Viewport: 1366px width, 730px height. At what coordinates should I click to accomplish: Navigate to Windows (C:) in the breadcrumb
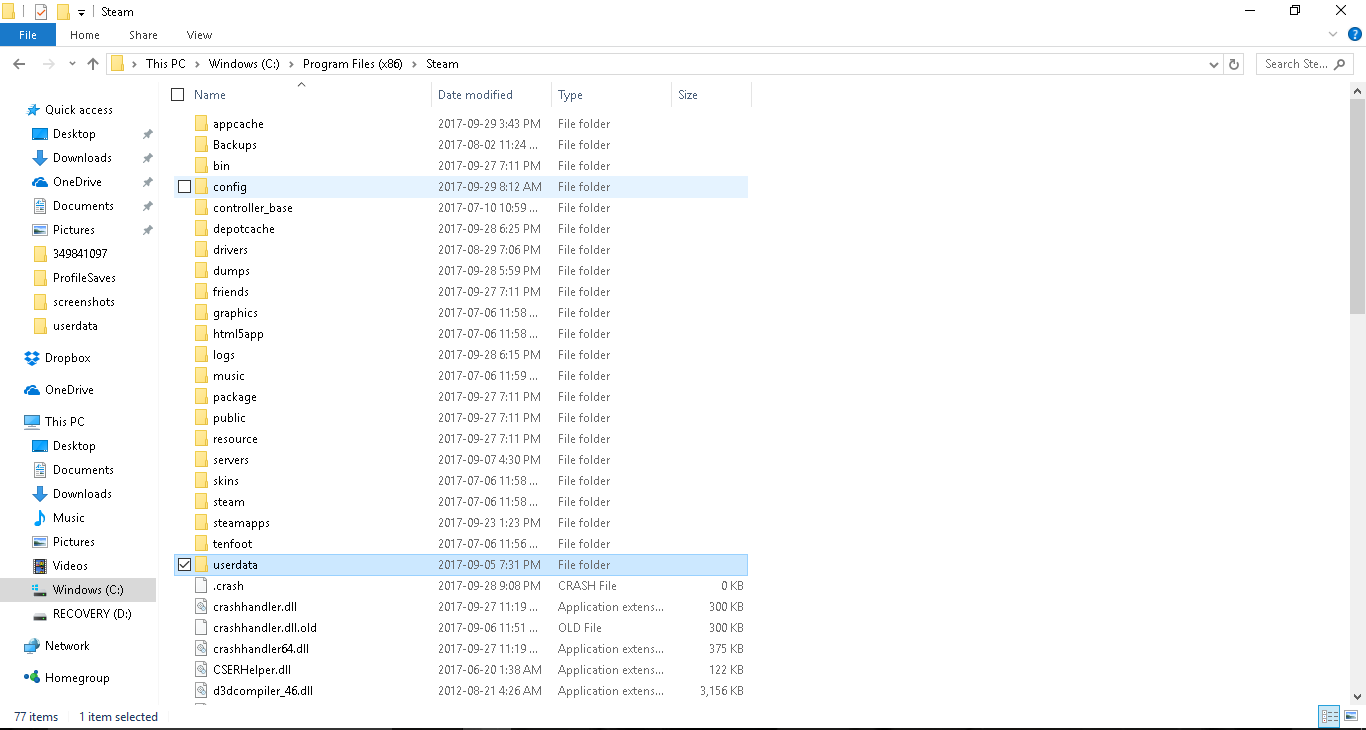[x=244, y=64]
